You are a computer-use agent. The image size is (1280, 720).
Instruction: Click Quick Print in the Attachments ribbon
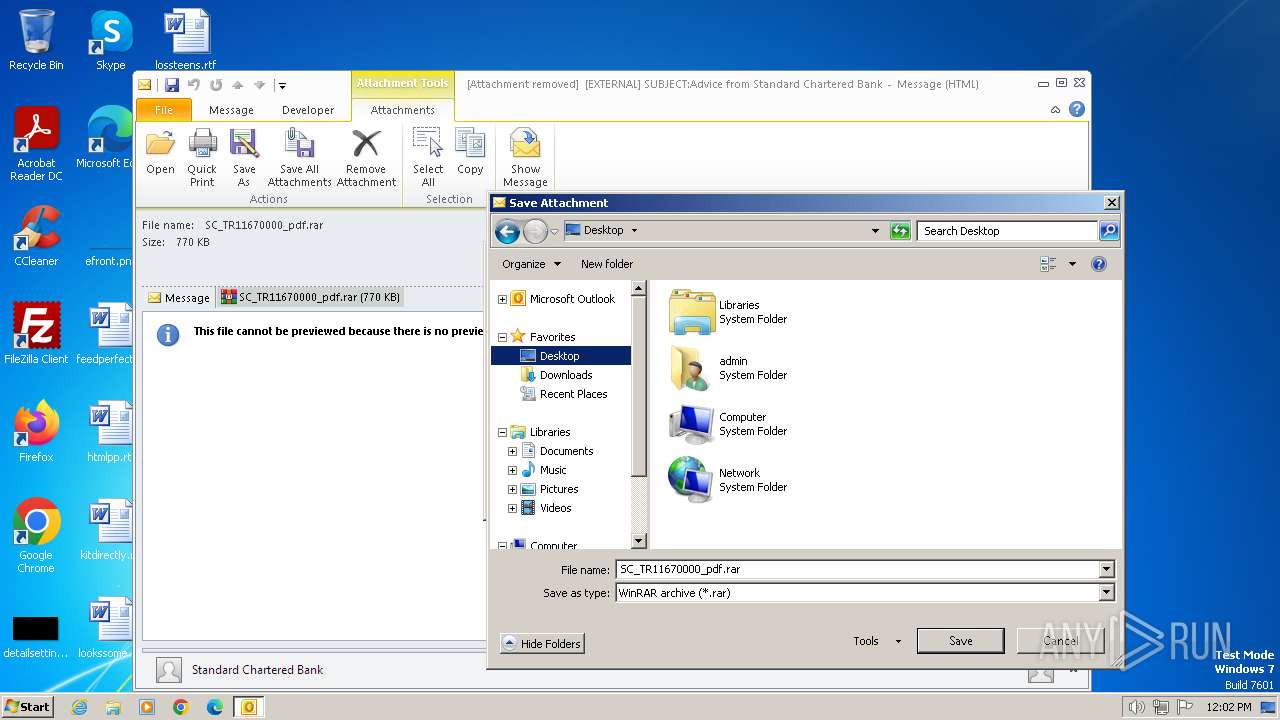(202, 156)
